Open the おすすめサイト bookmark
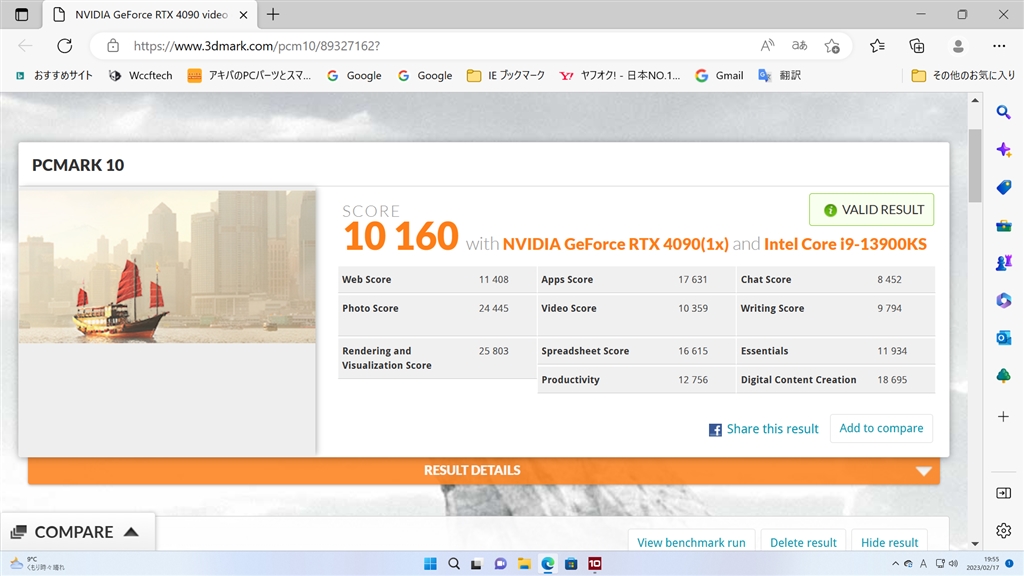Viewport: 1024px width, 576px height. coord(54,76)
